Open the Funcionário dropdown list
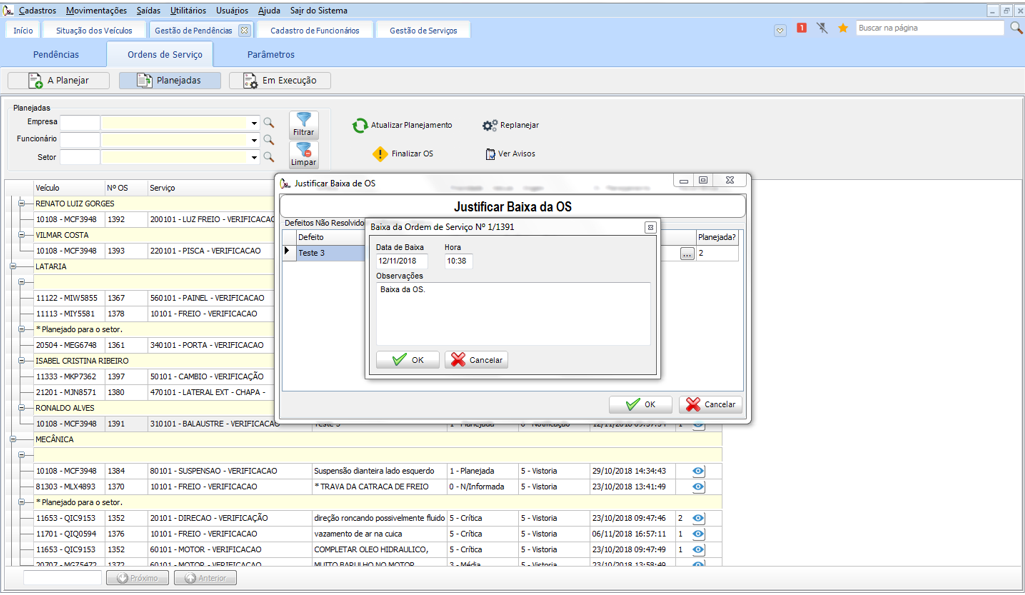The image size is (1025, 595). [254, 141]
